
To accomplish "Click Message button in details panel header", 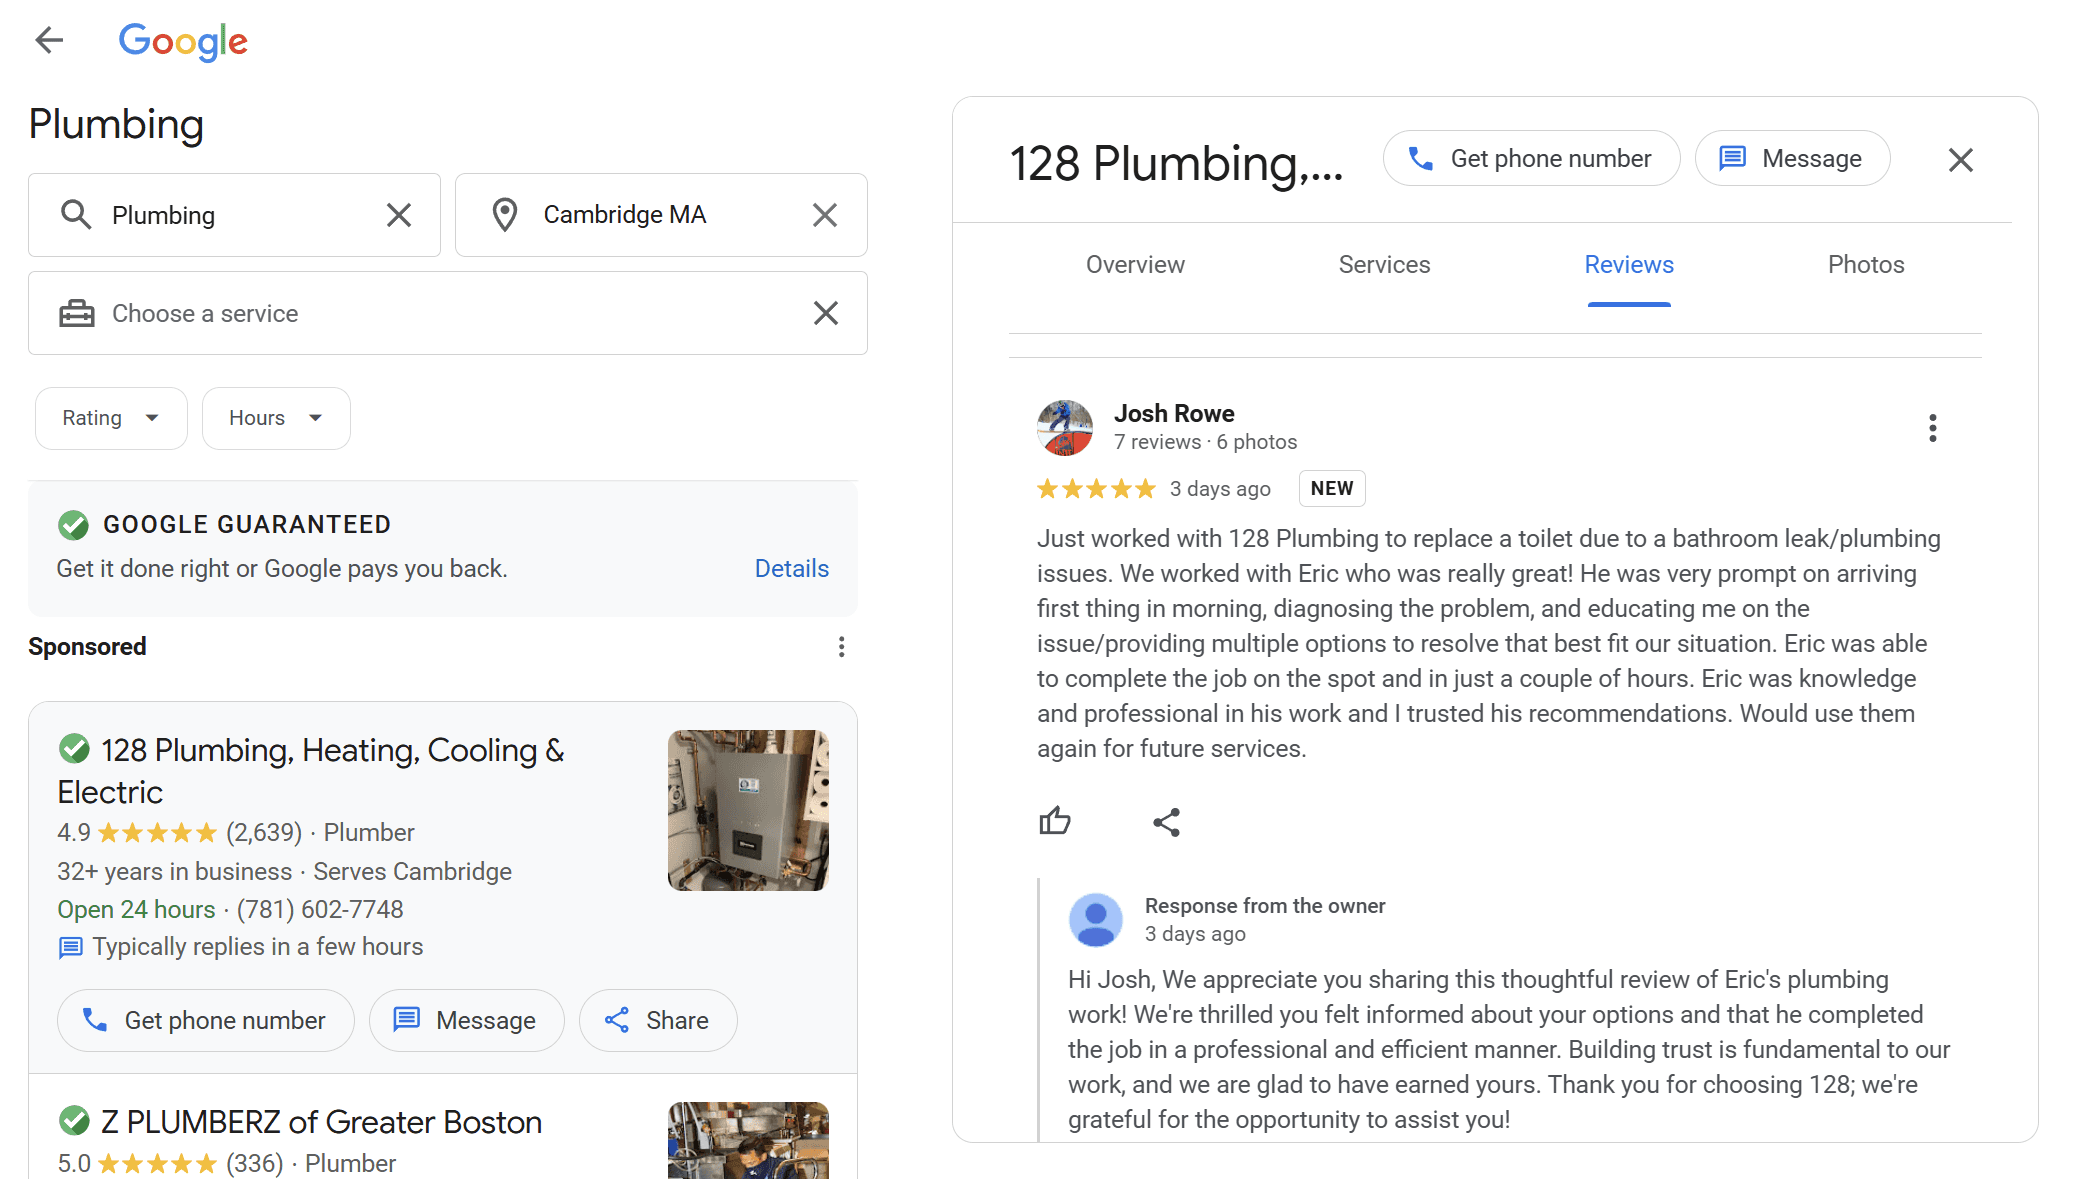I will [x=1792, y=158].
